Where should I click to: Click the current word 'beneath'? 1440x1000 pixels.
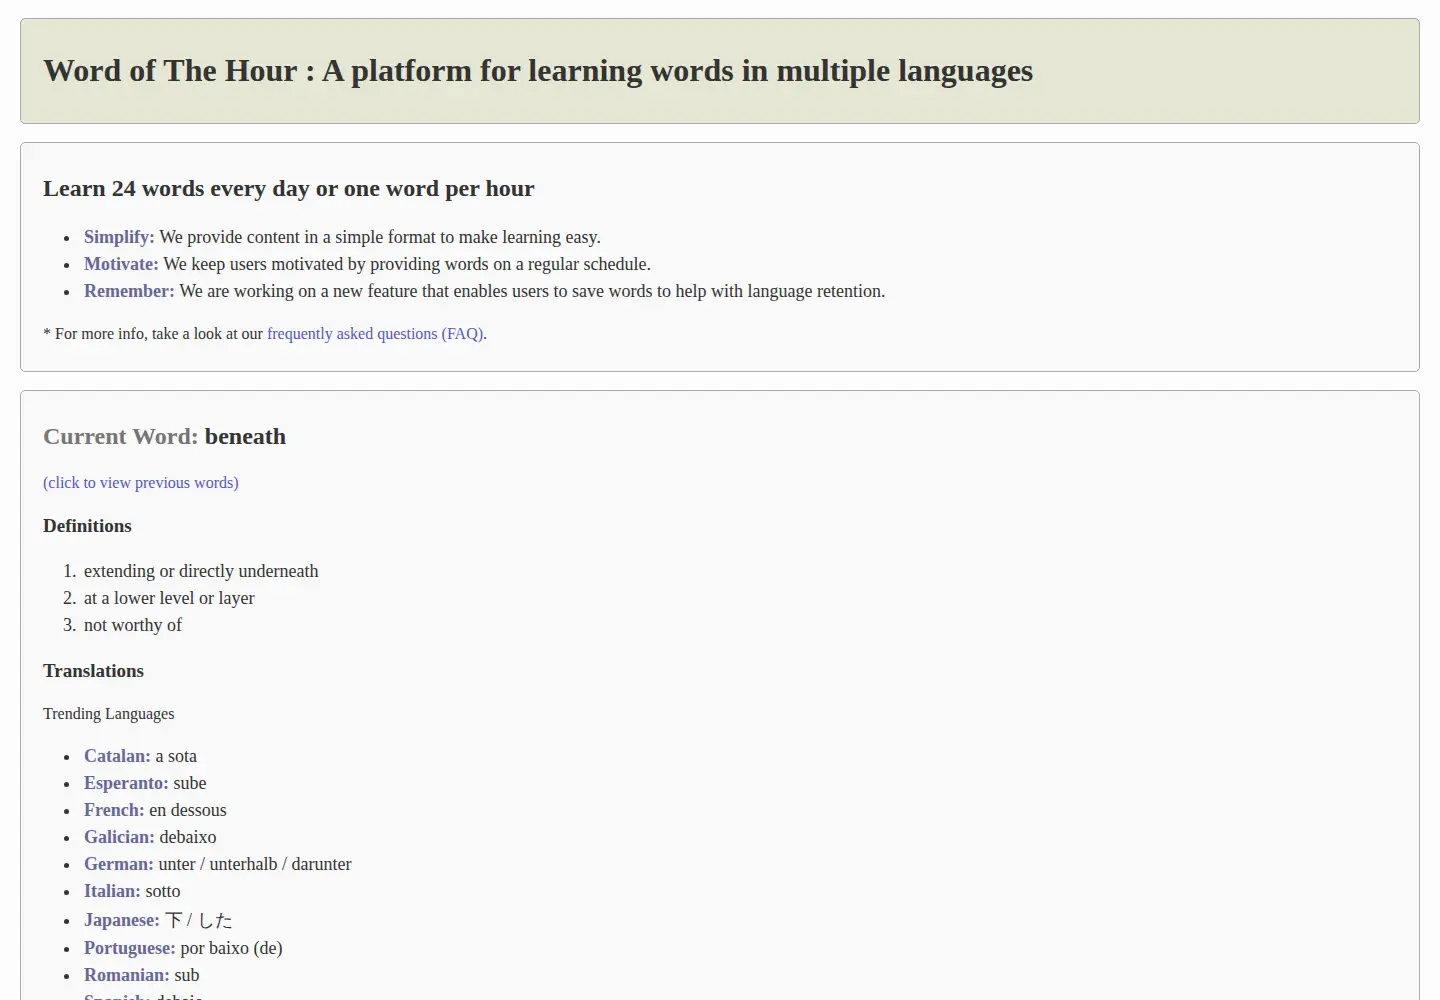click(x=245, y=437)
